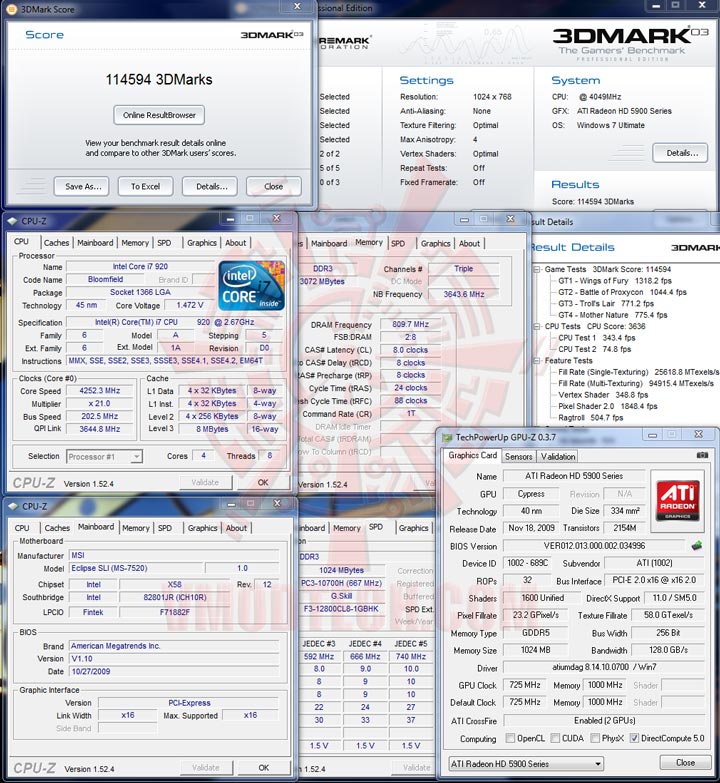Viewport: 720px width, 783px height.
Task: Click Validate in the CPU-Z mainboard window
Action: tap(206, 768)
